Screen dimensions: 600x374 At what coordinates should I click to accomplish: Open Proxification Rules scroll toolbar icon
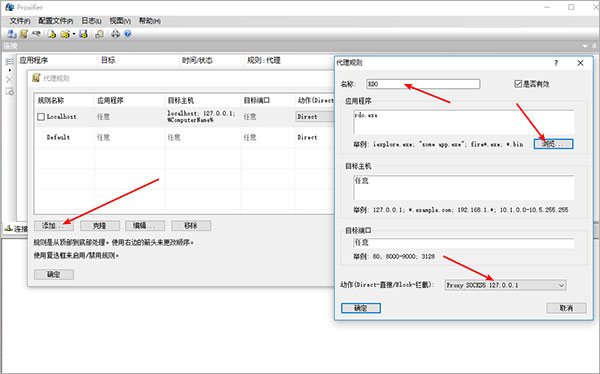click(x=24, y=34)
